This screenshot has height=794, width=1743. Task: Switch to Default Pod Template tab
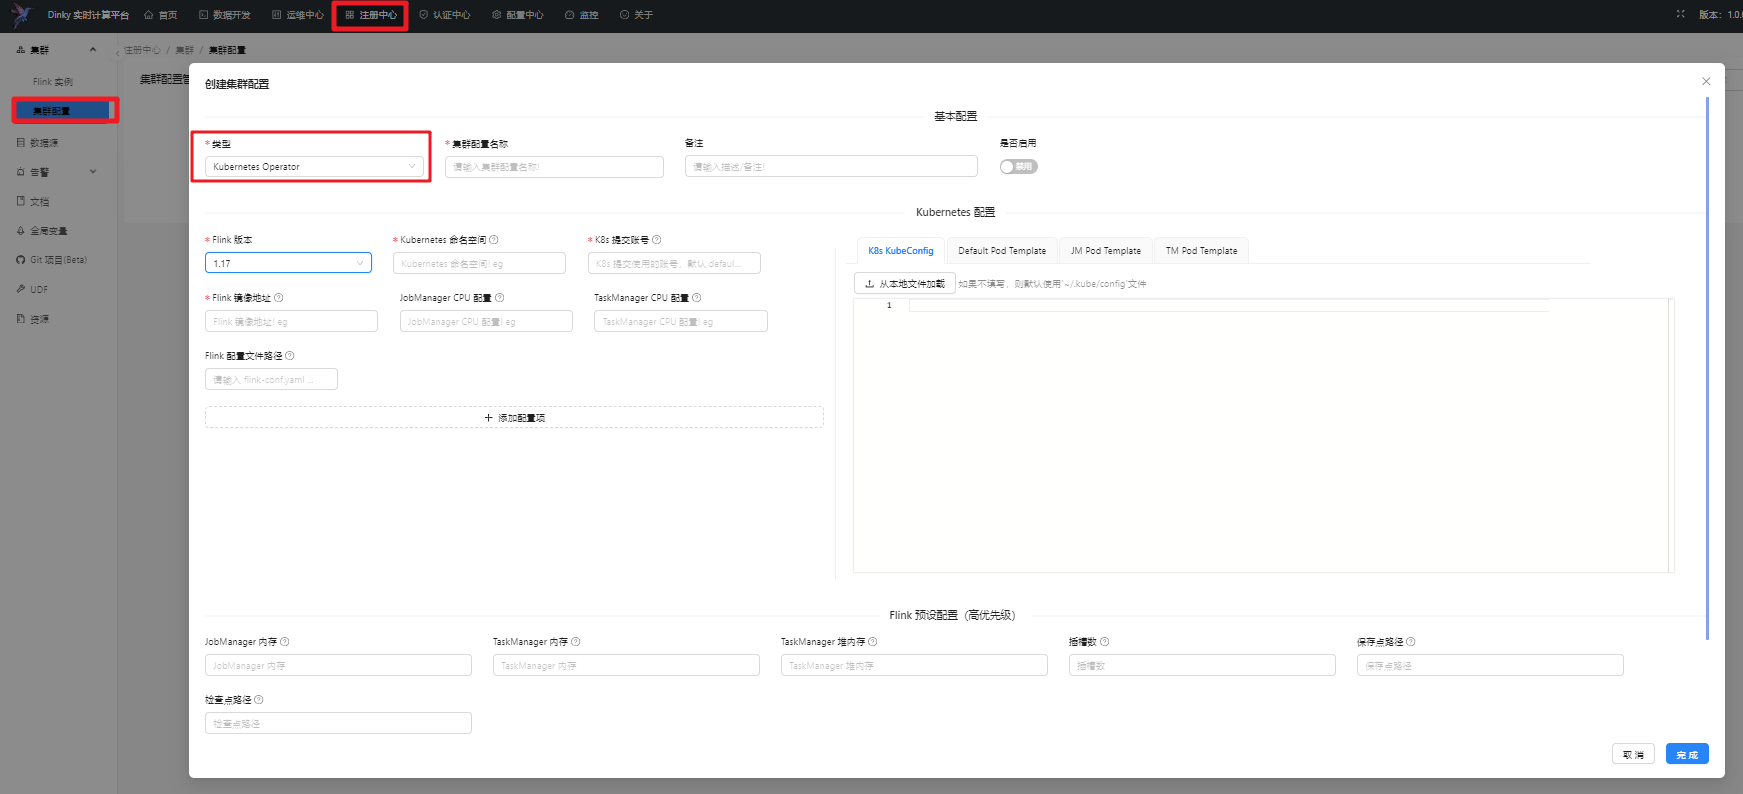pyautogui.click(x=1002, y=251)
